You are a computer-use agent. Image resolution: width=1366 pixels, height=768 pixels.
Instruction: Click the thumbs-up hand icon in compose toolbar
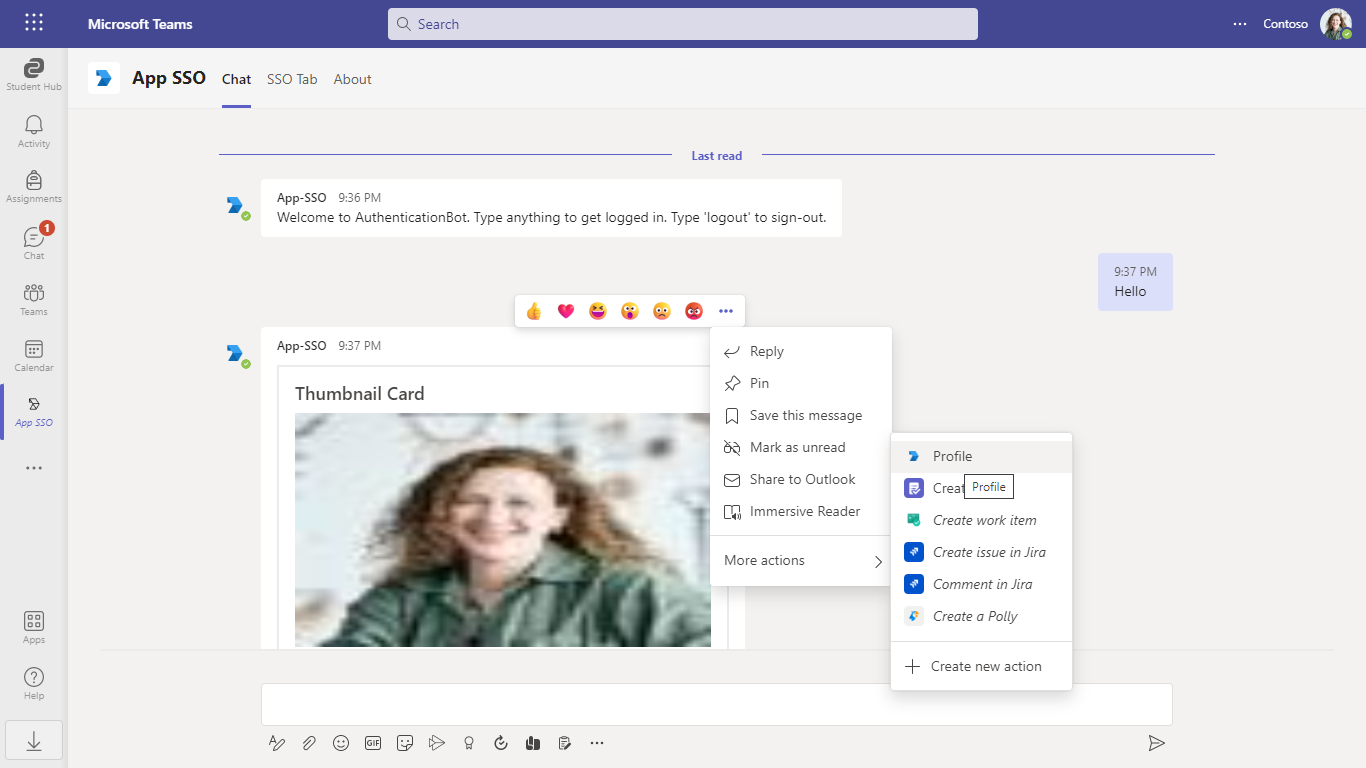533,743
